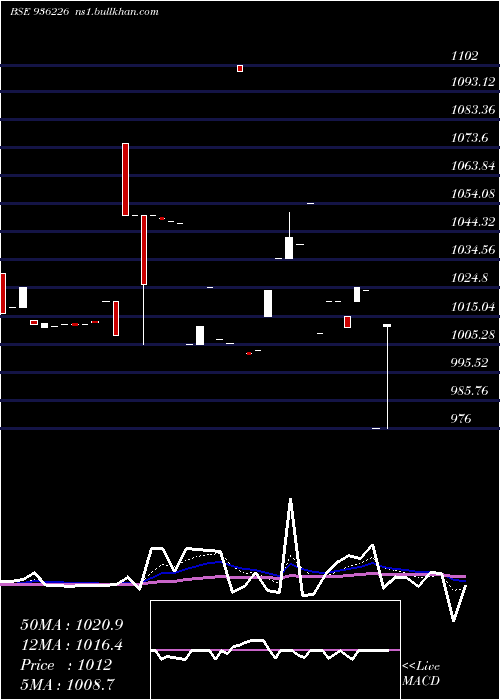Click the '50MA : 1020.9' readout
The width and height of the screenshot is (500, 700).
pyautogui.click(x=72, y=625)
